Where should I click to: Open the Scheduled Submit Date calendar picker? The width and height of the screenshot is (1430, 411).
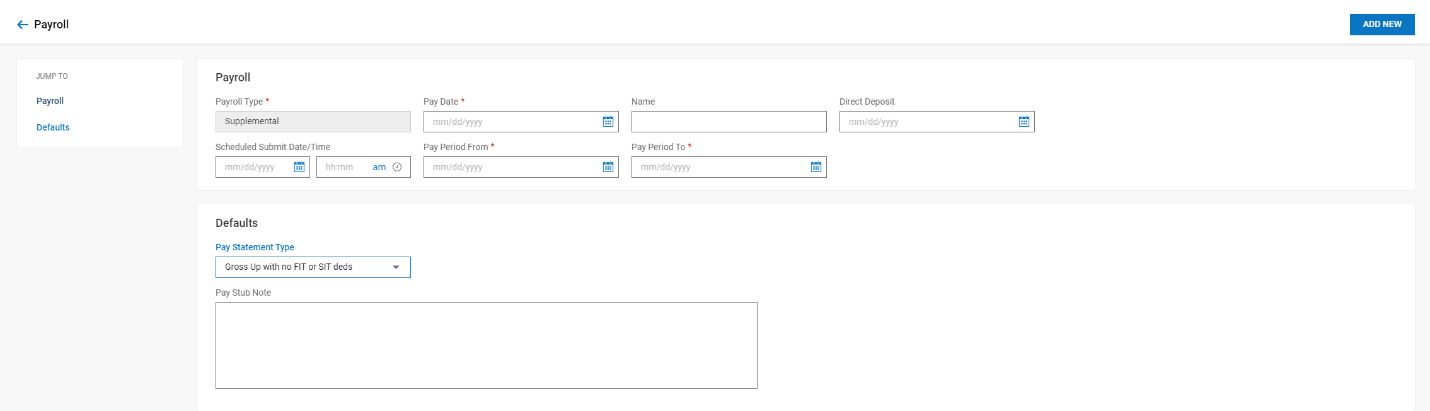(x=299, y=167)
